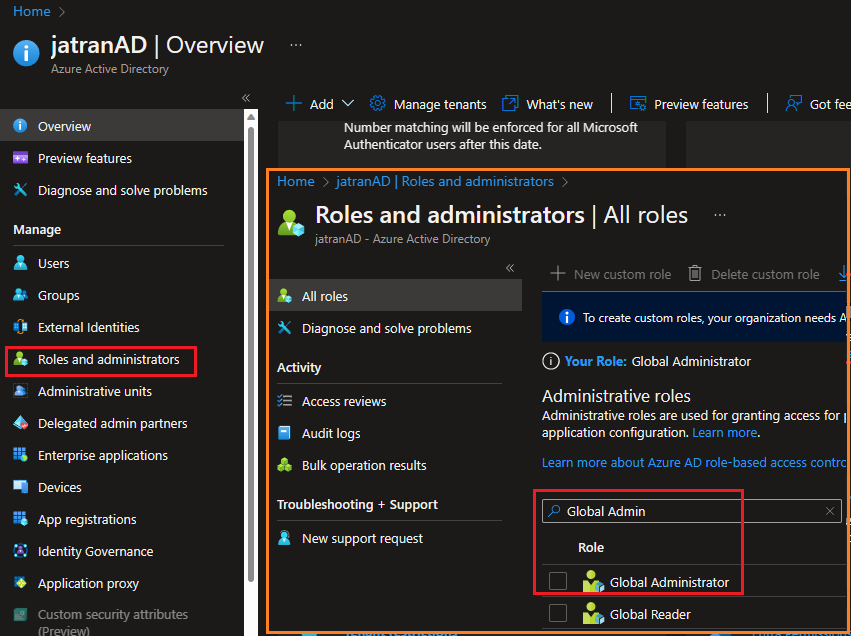The height and width of the screenshot is (636, 851).
Task: Click the Audit logs book icon
Action: [x=284, y=433]
